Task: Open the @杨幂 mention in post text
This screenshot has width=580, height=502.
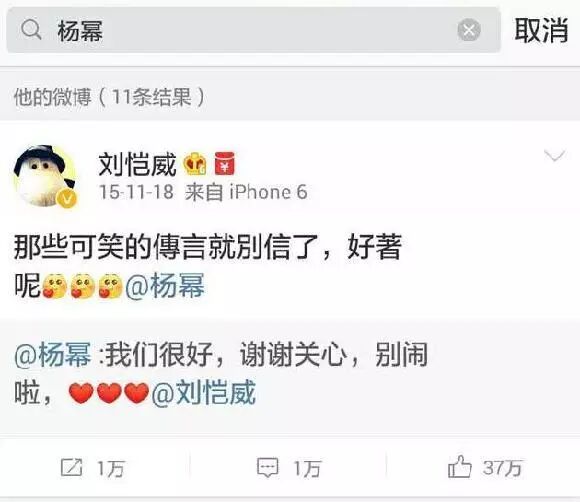Action: click(x=165, y=286)
